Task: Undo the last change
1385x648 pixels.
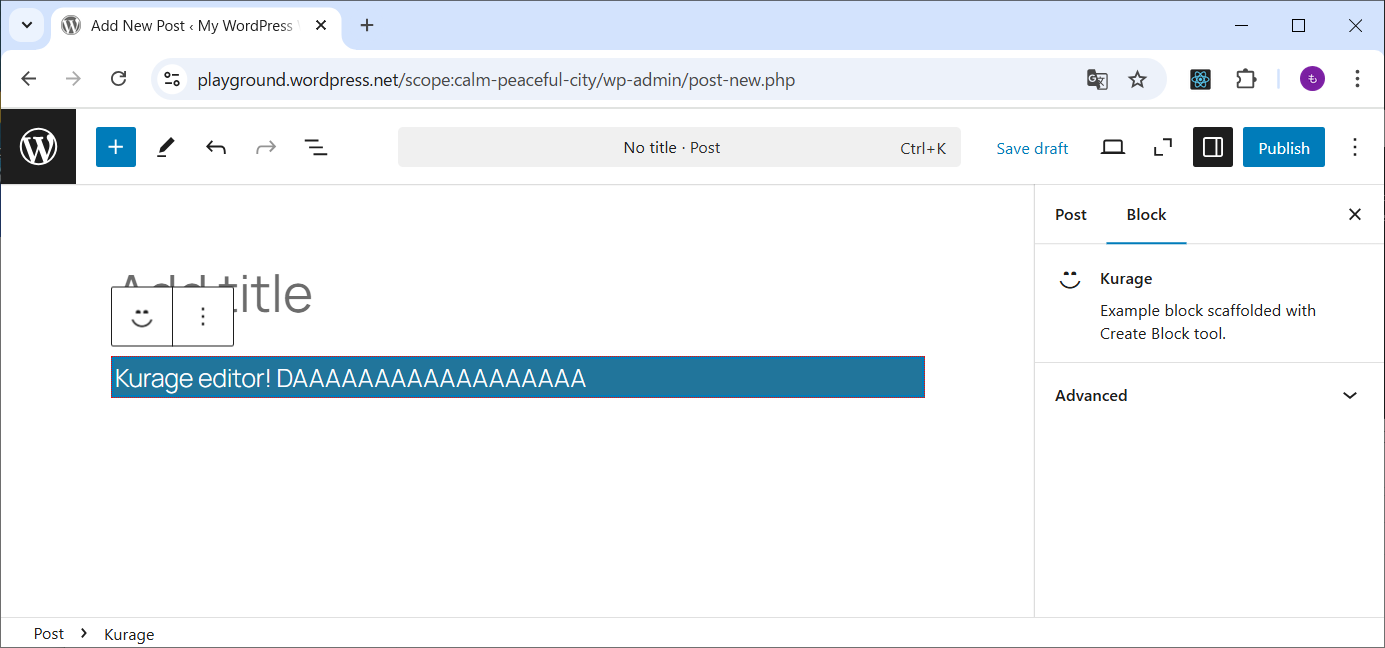Action: [x=216, y=147]
